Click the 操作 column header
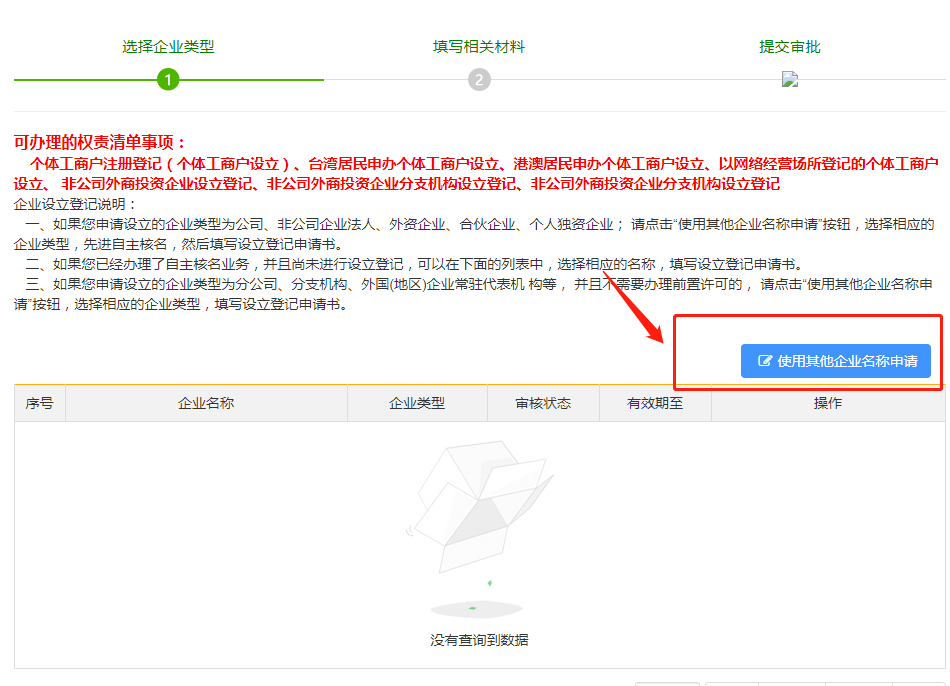The image size is (950, 686). click(x=828, y=403)
